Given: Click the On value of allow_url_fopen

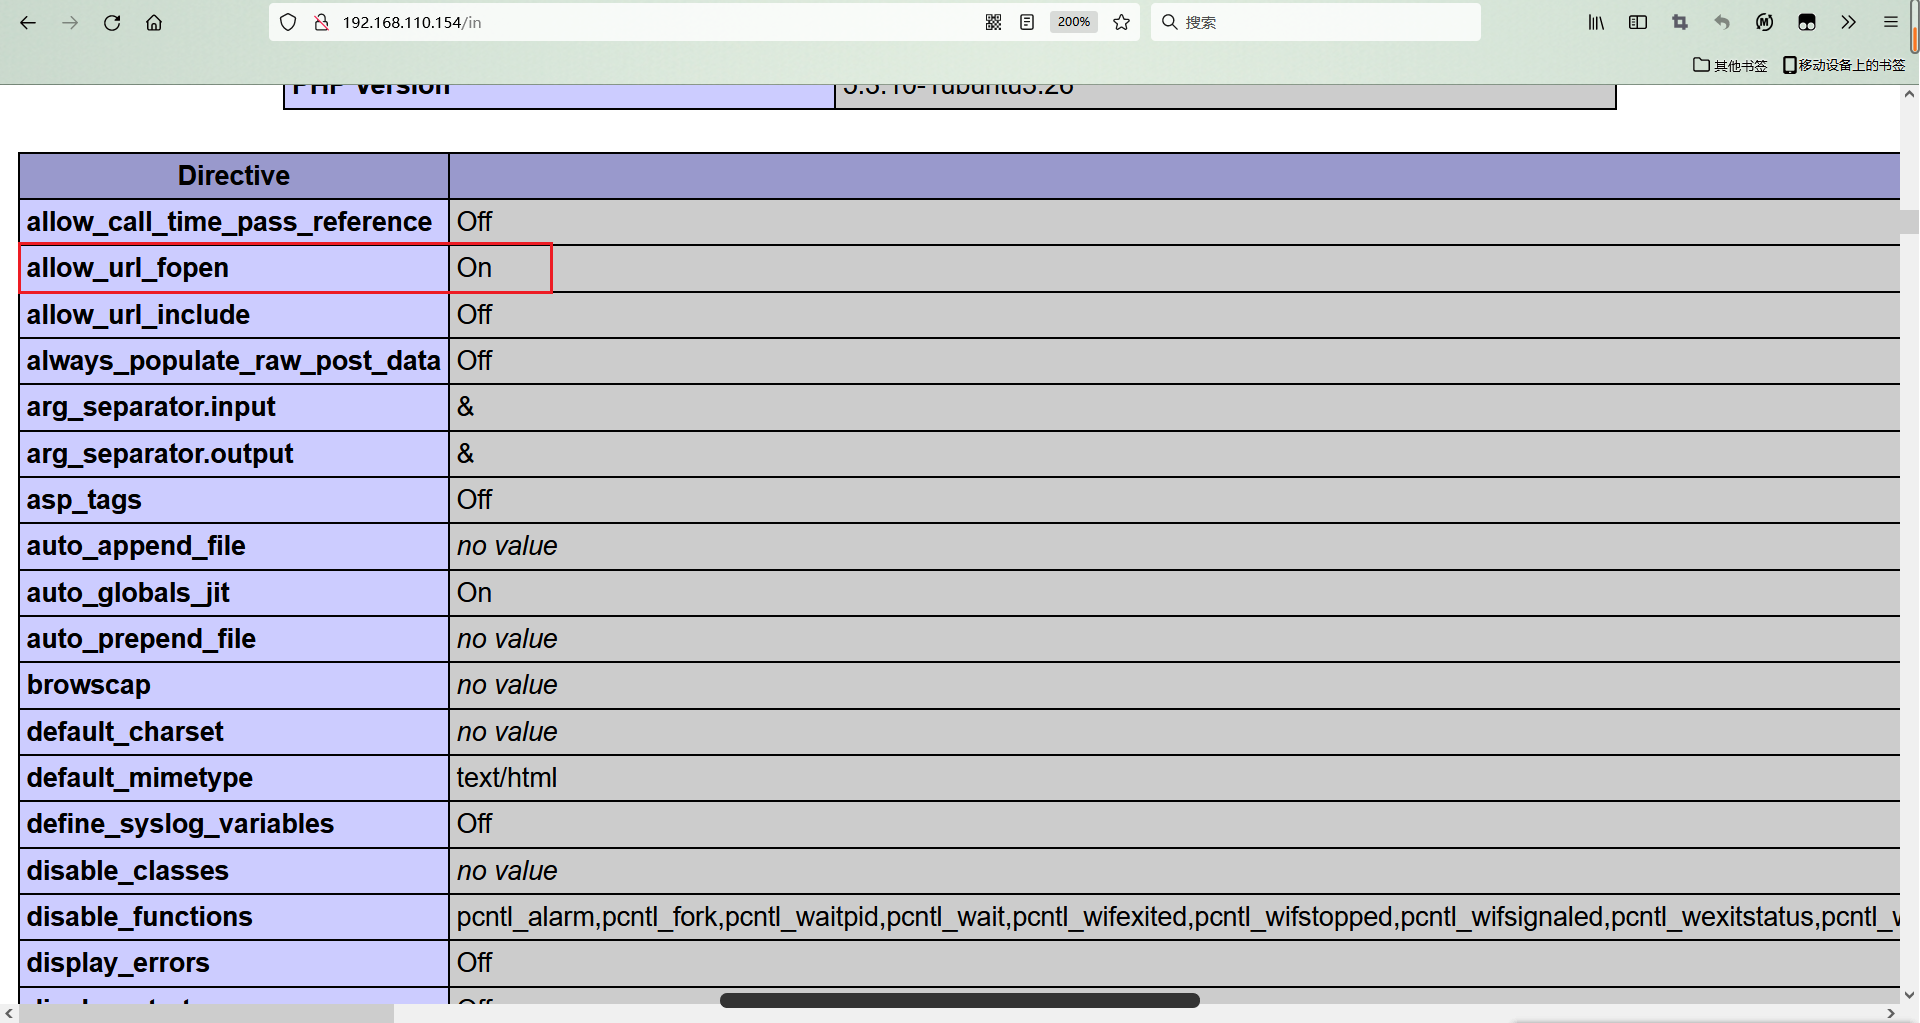Looking at the screenshot, I should coord(474,268).
